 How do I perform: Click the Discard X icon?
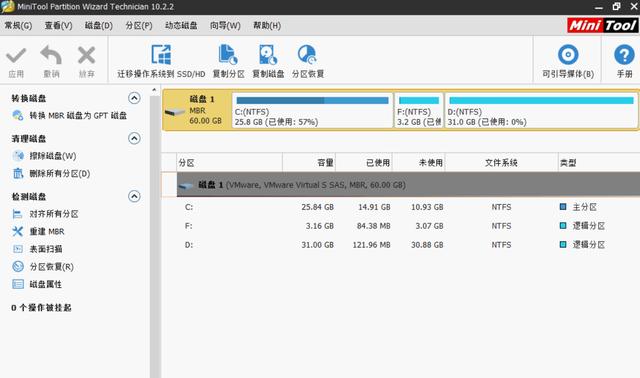[87, 55]
